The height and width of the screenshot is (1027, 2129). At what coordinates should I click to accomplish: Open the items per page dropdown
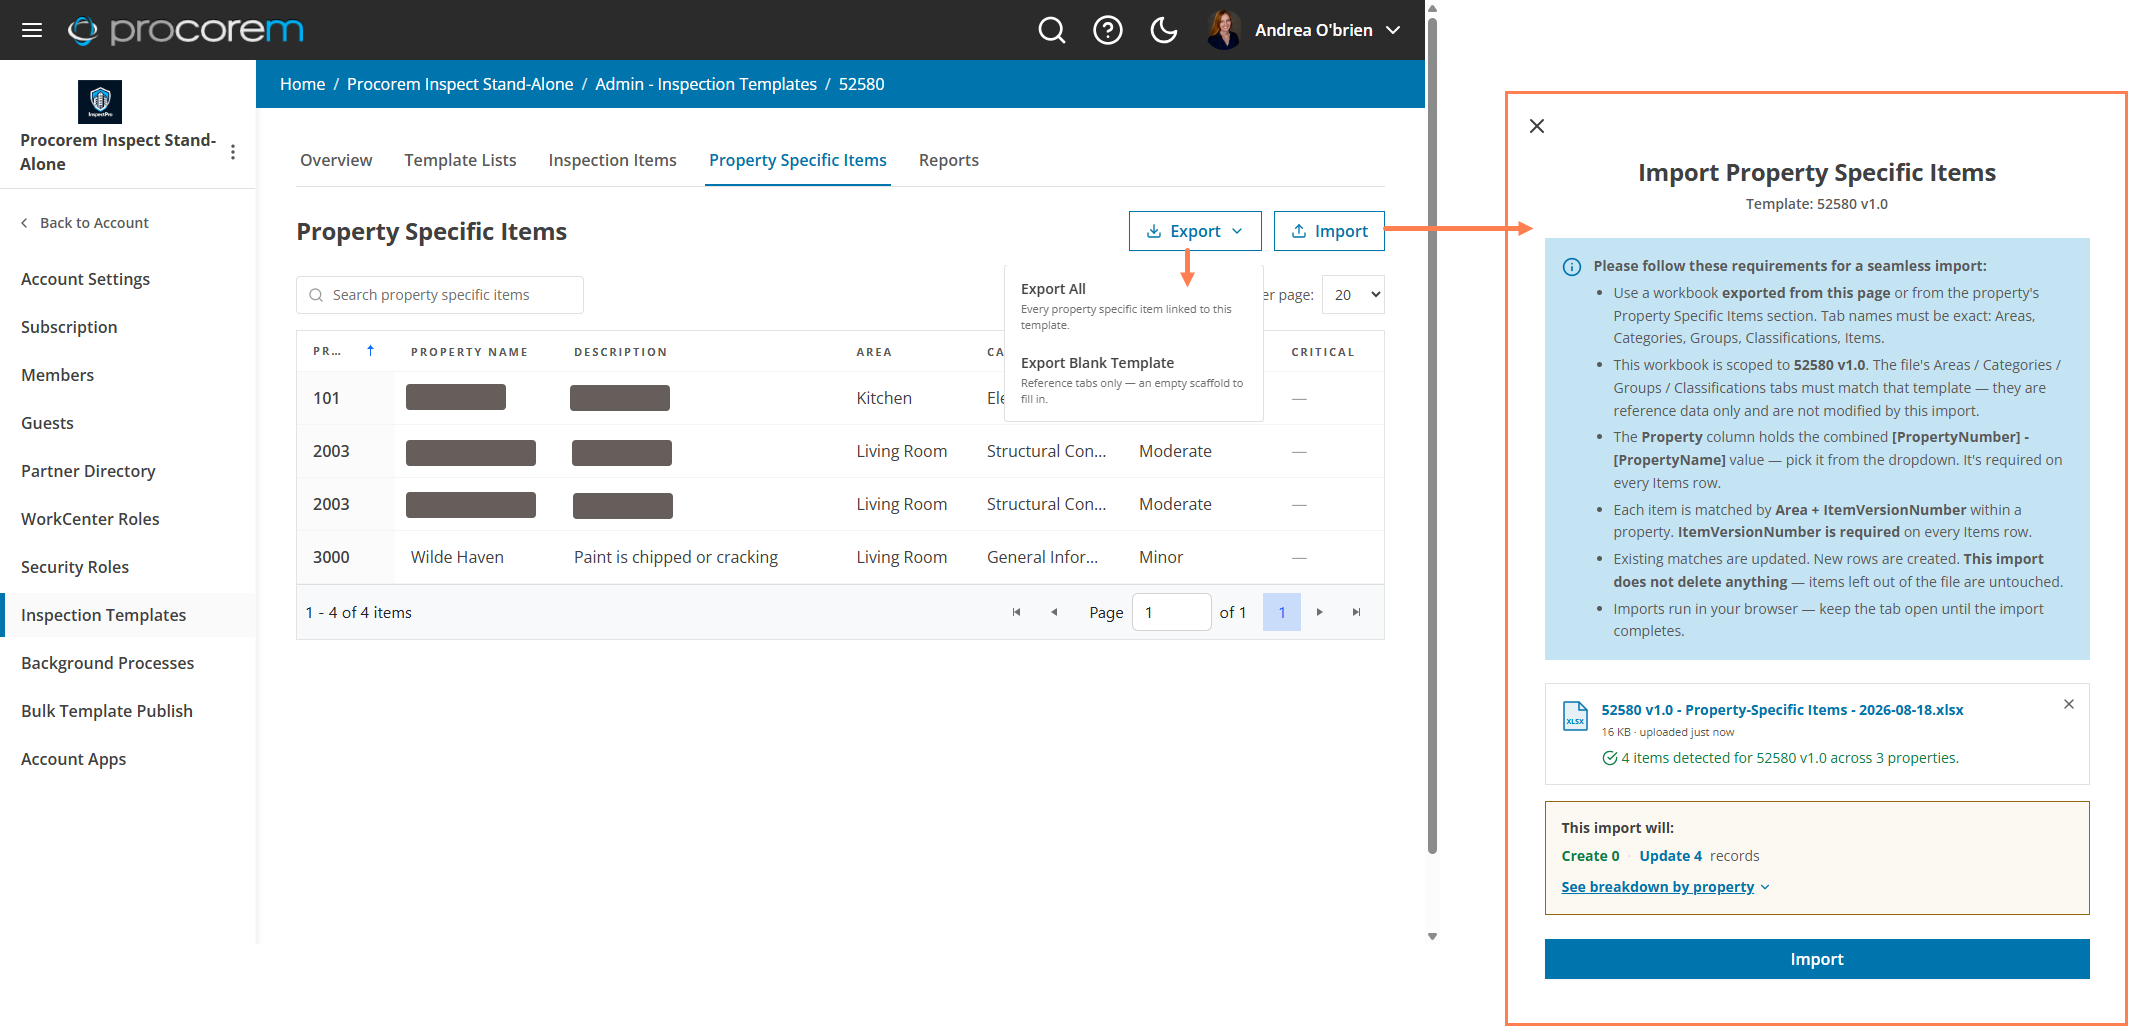tap(1353, 295)
